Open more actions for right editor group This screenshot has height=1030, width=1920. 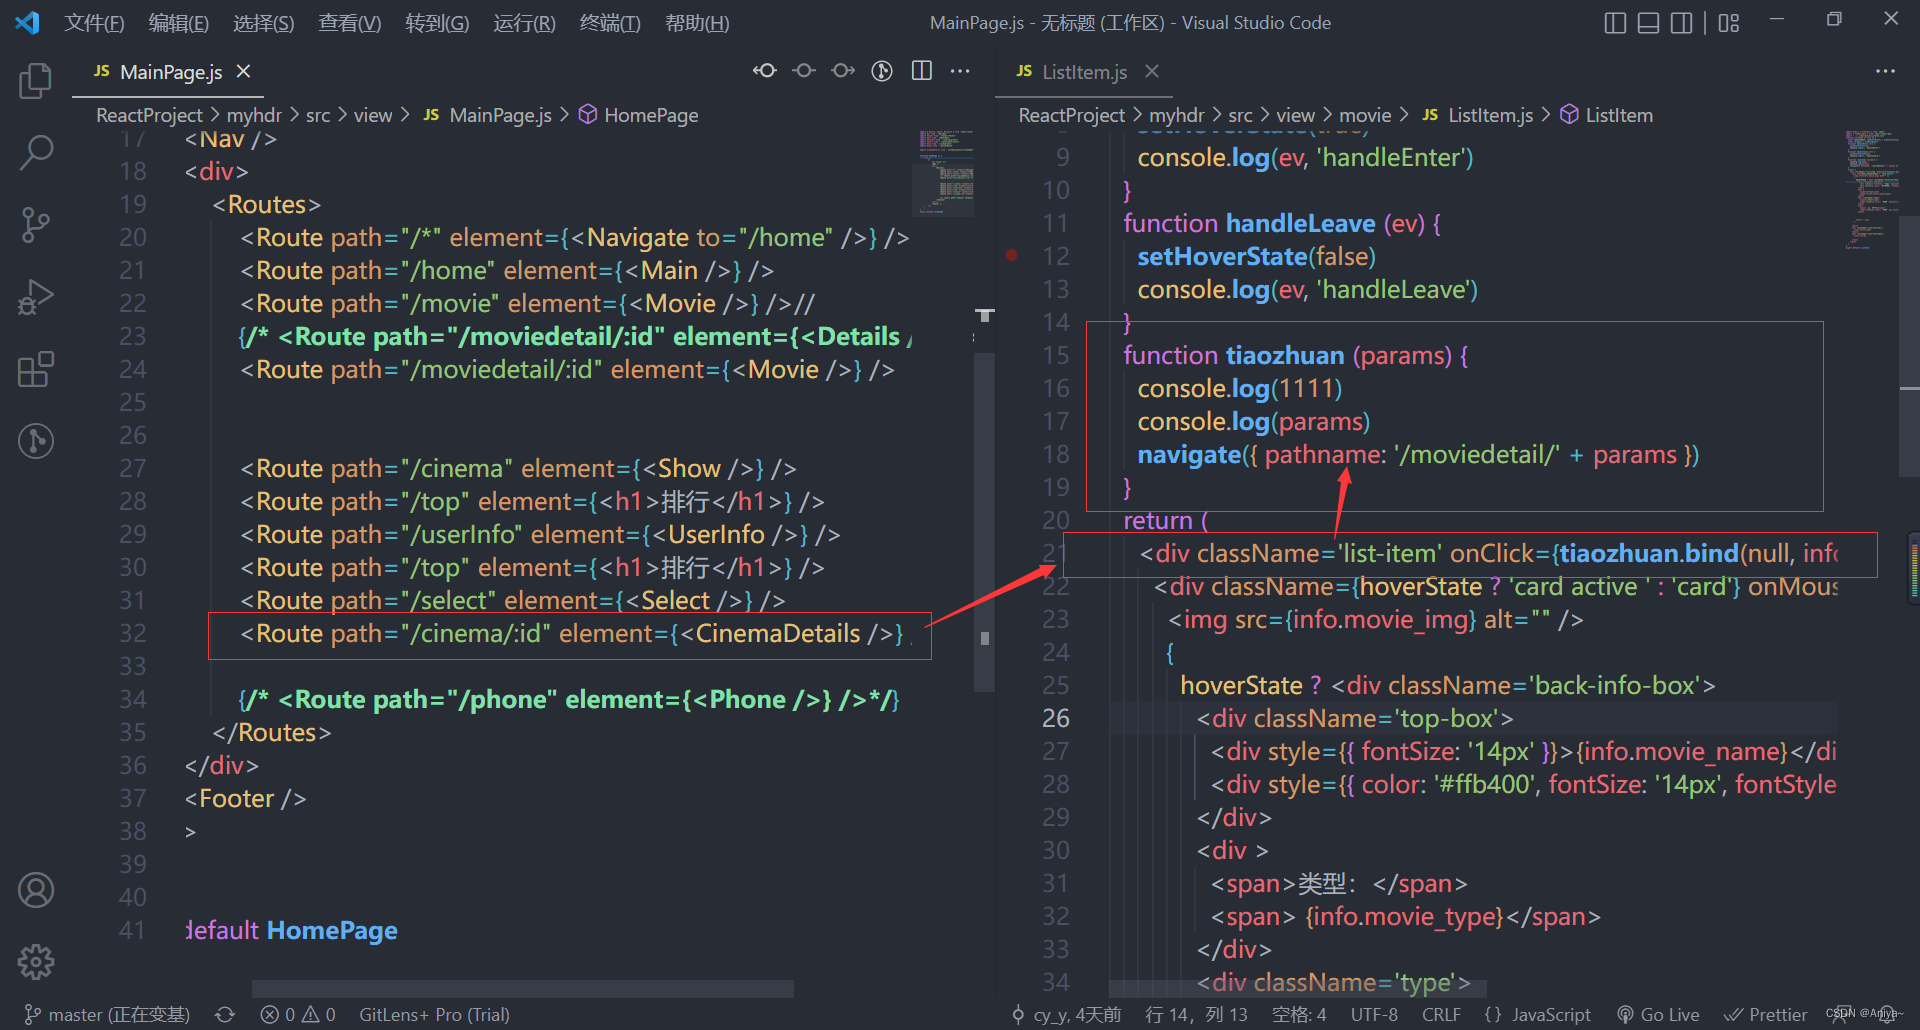click(1885, 71)
